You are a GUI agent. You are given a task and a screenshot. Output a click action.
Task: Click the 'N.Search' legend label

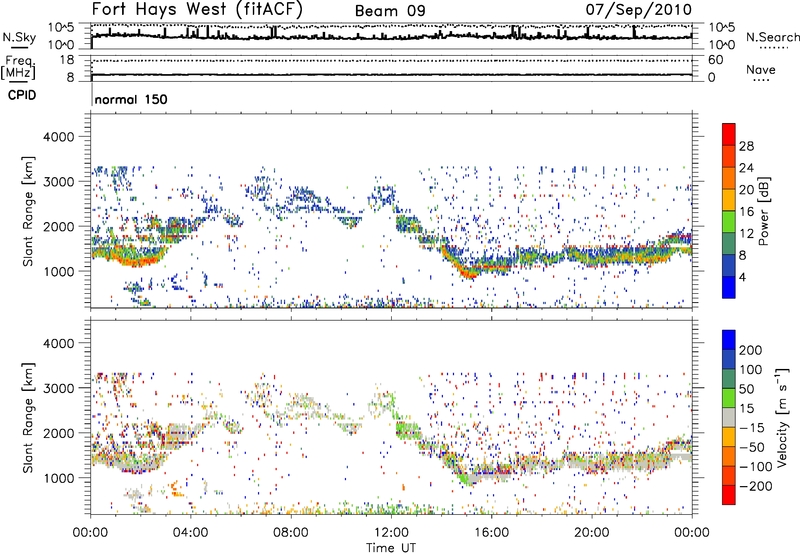click(x=772, y=37)
